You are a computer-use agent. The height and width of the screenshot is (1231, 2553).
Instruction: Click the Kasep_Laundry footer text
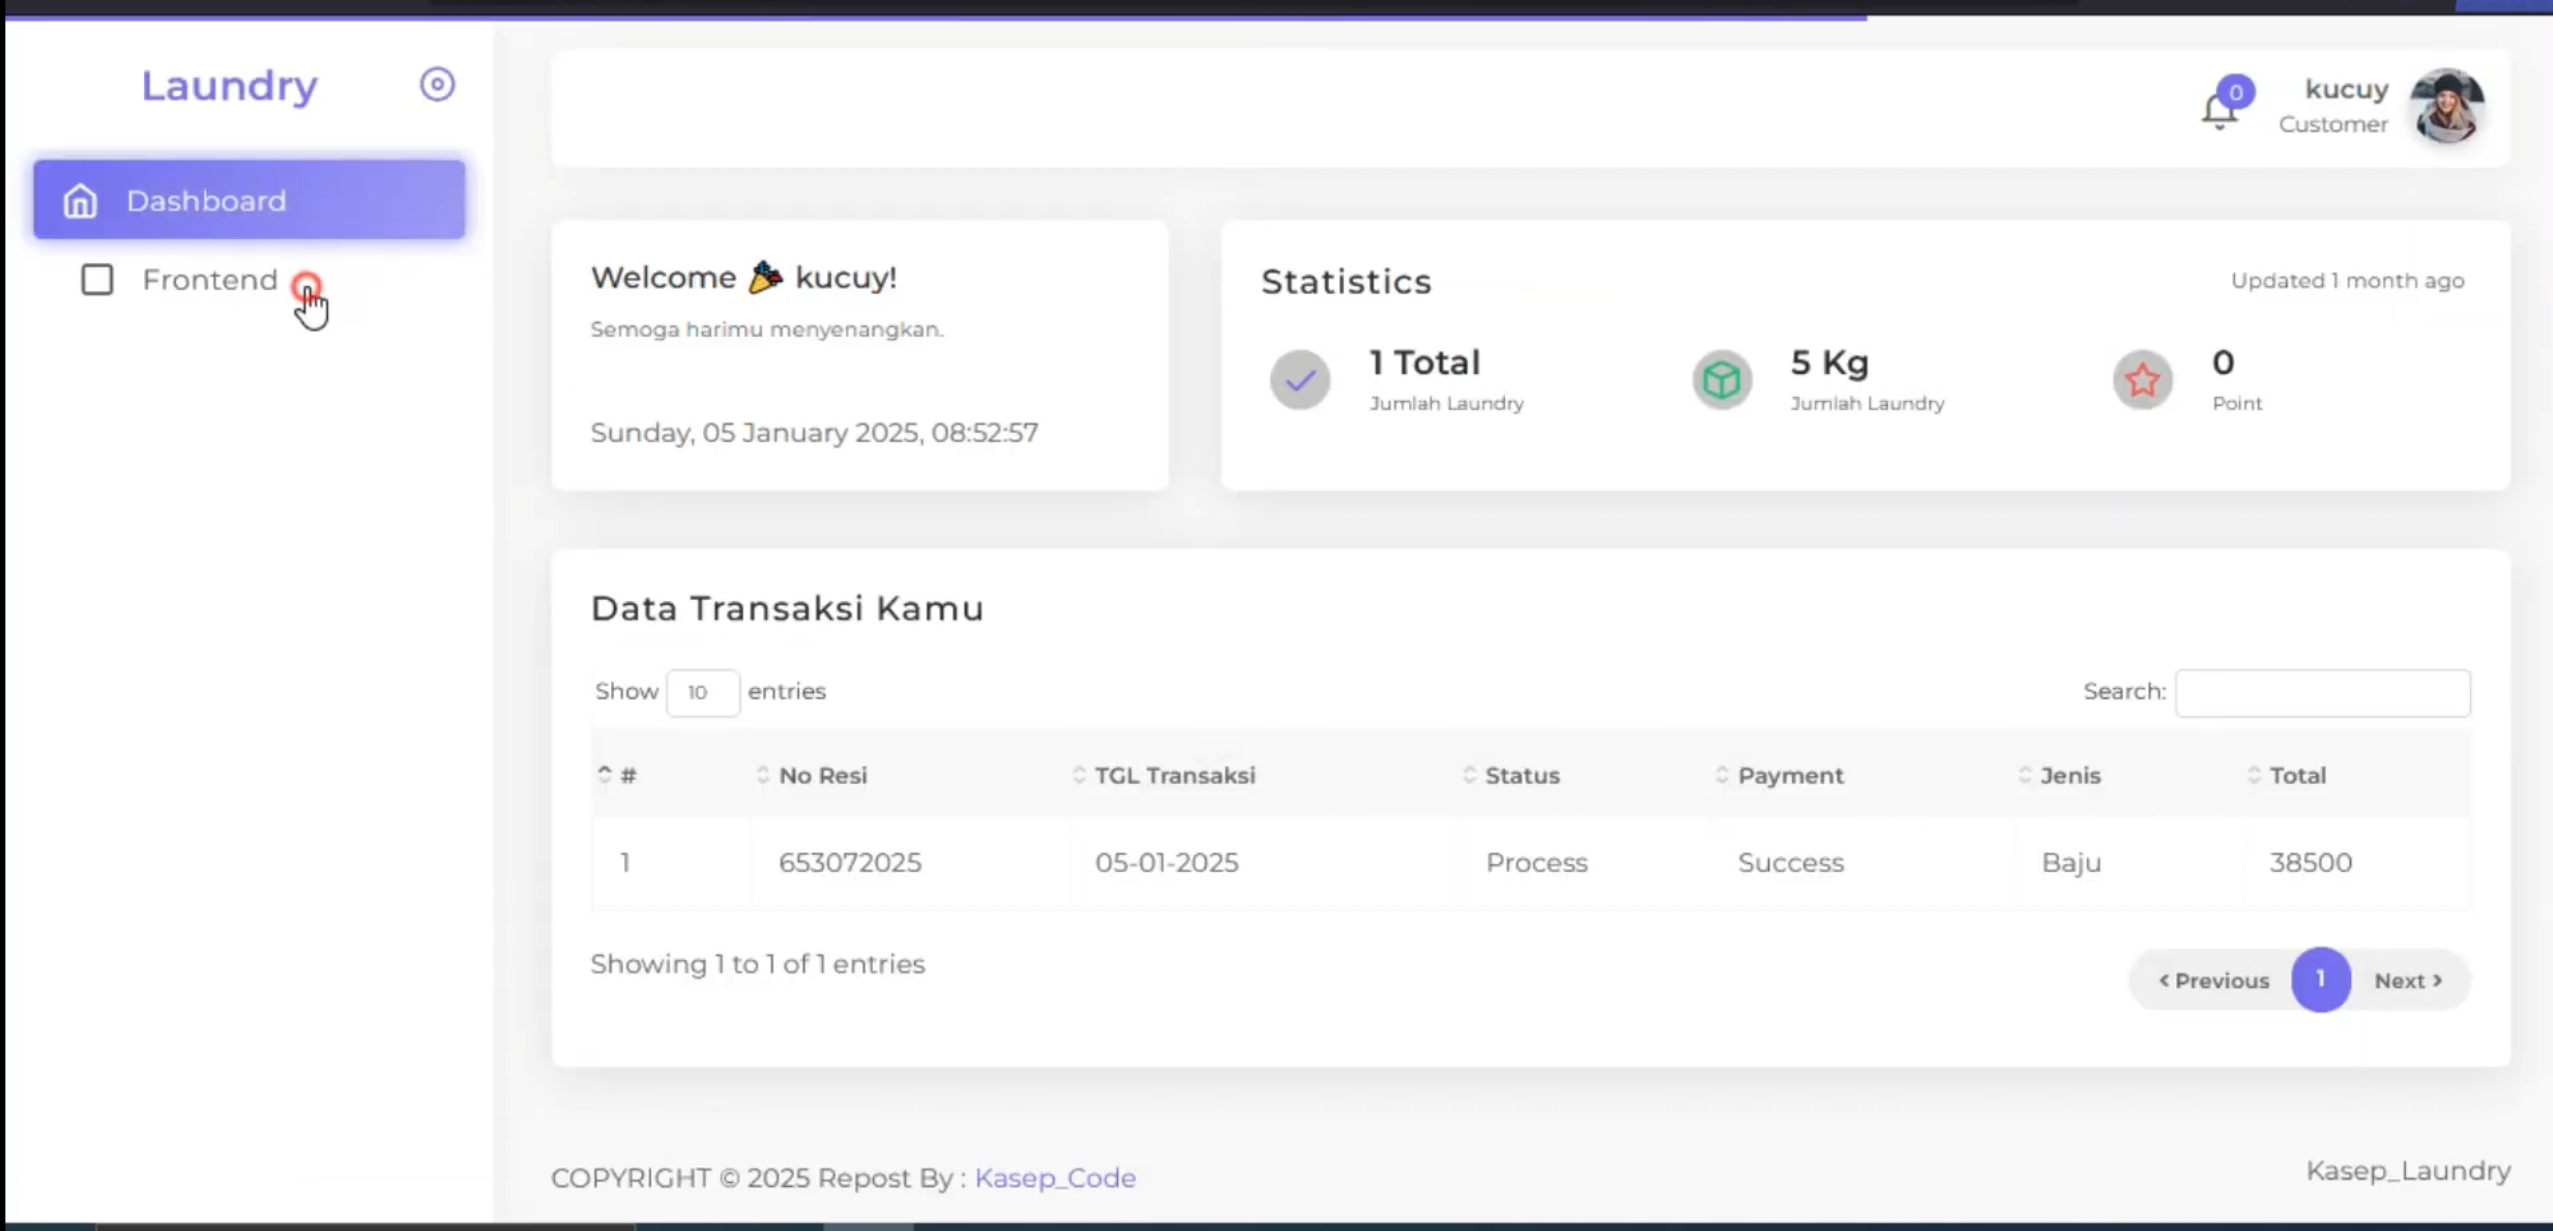(x=2408, y=1171)
